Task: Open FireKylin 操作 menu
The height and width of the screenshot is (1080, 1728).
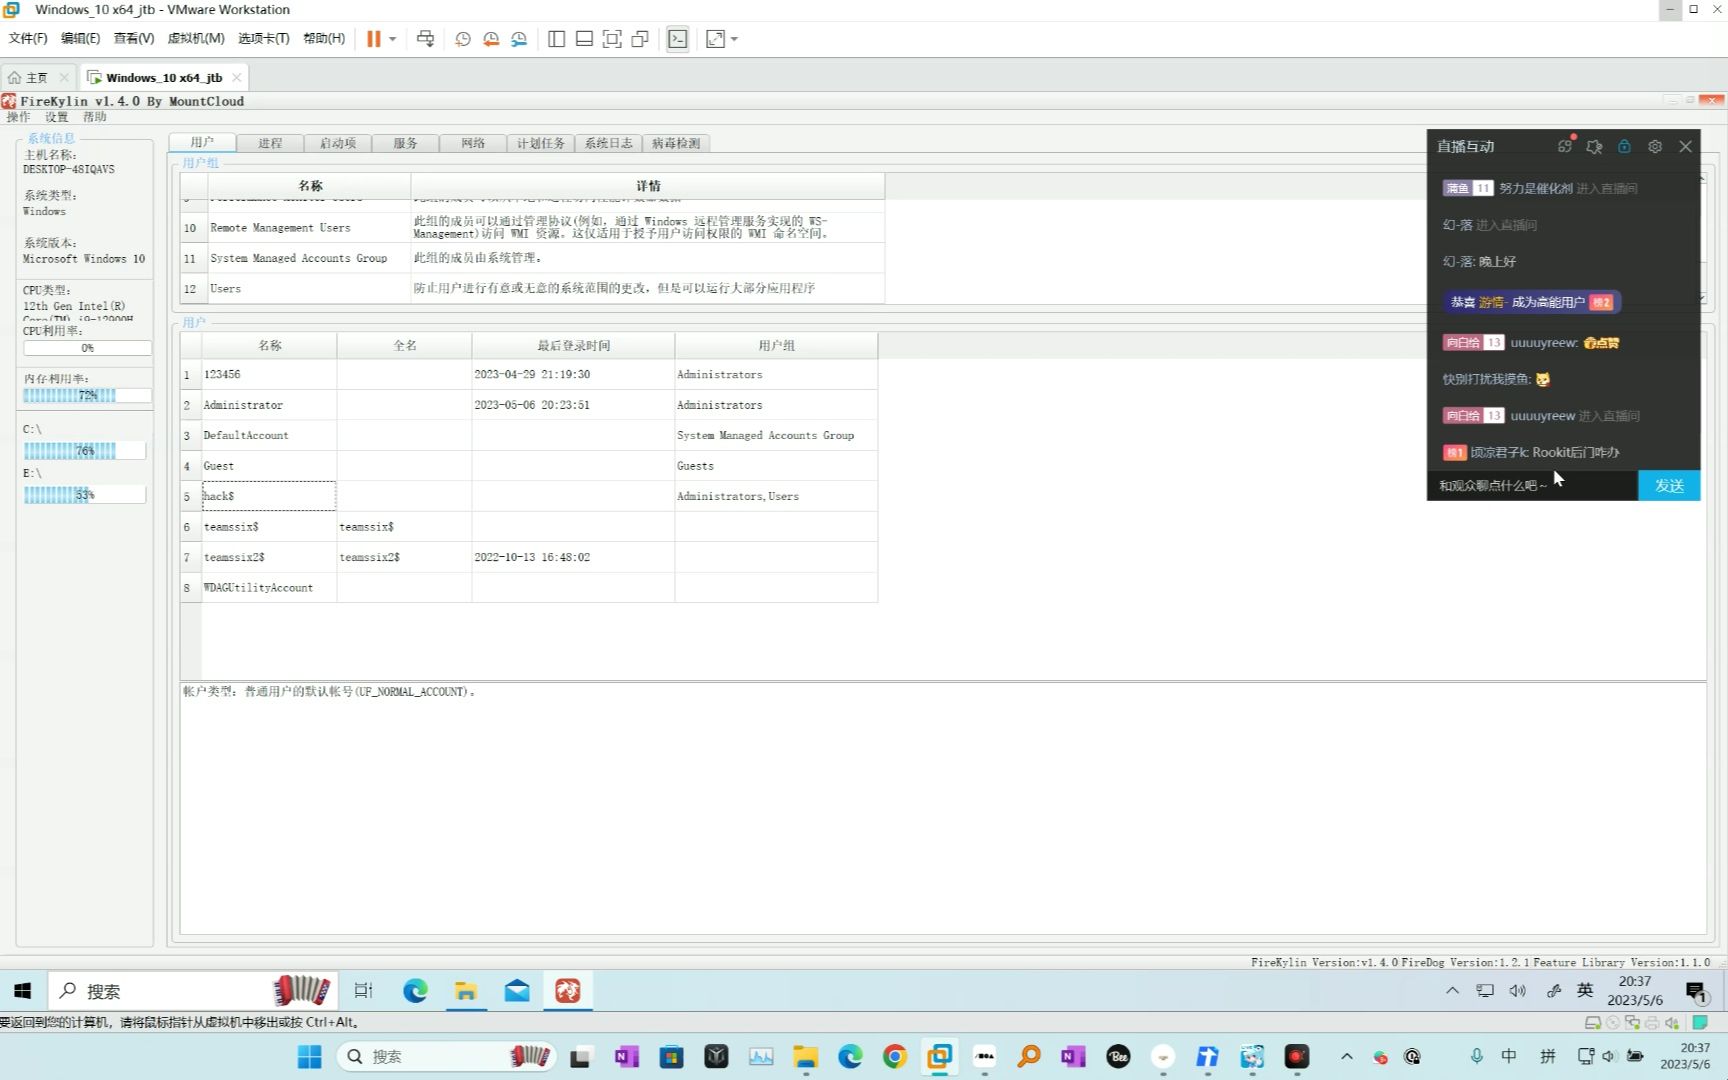Action: pyautogui.click(x=18, y=117)
